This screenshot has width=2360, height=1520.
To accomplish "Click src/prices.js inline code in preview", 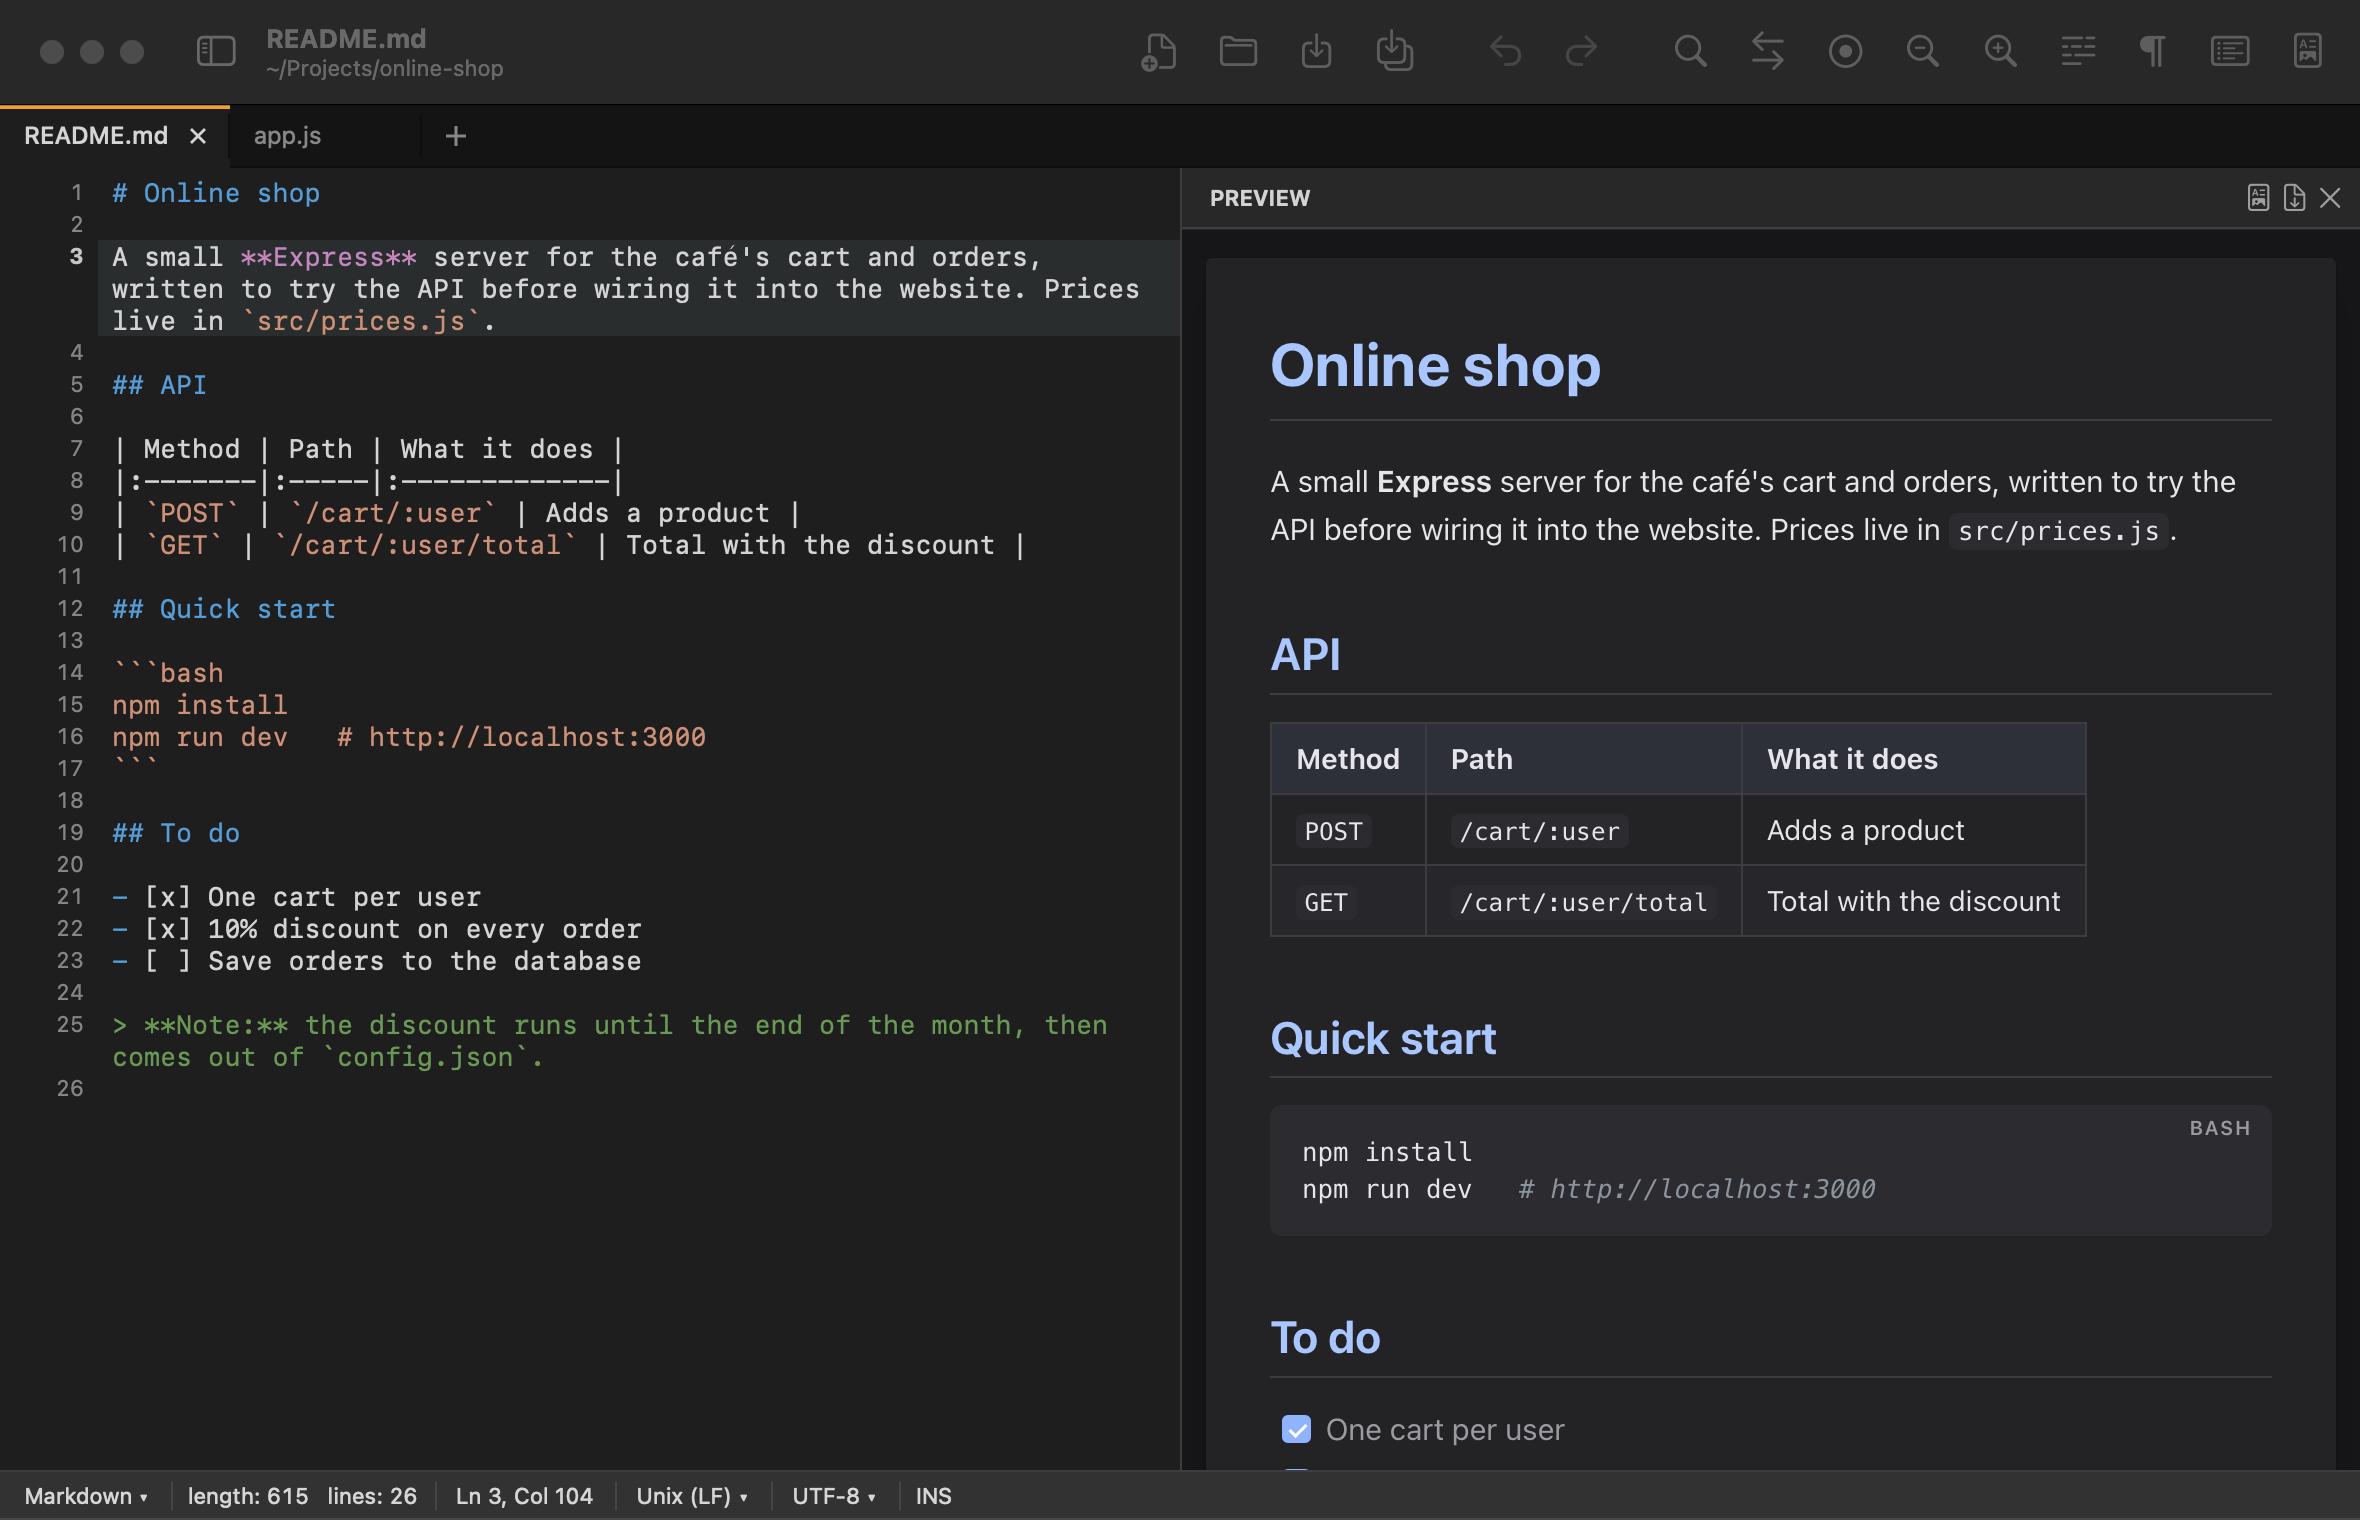I will click(2059, 531).
